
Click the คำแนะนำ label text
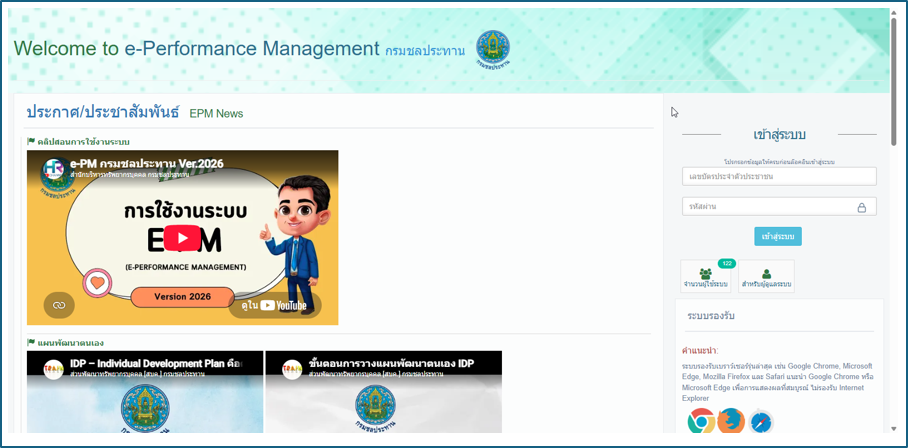click(700, 351)
